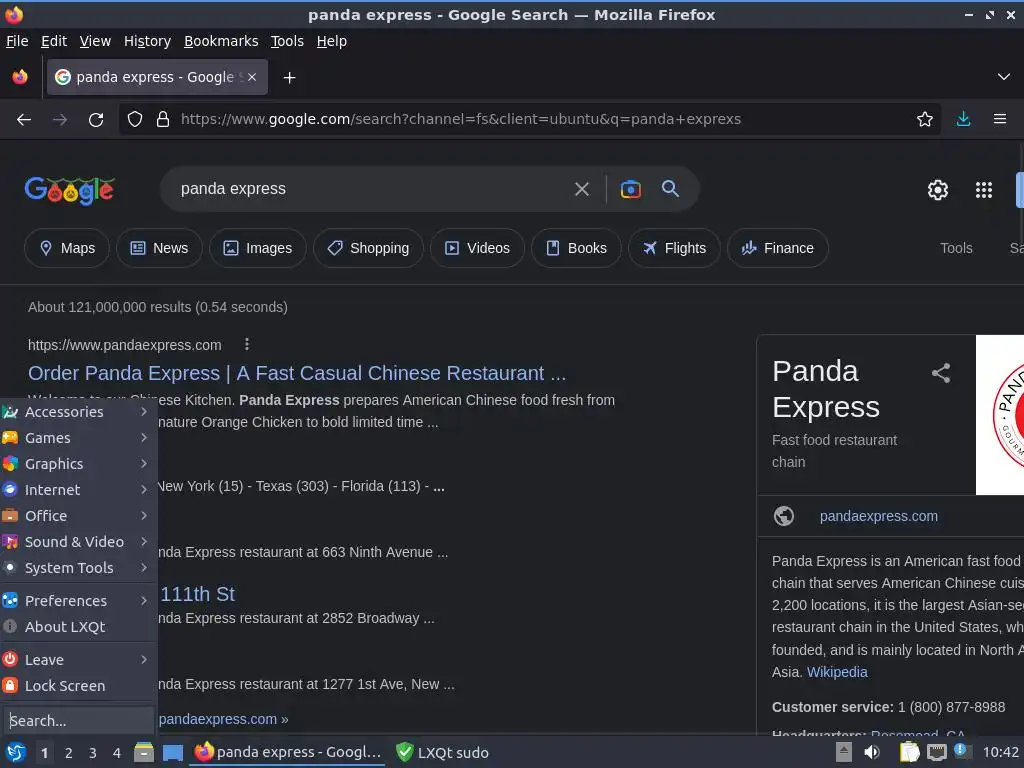Open file manager from taskbar
The height and width of the screenshot is (768, 1024).
pos(144,752)
